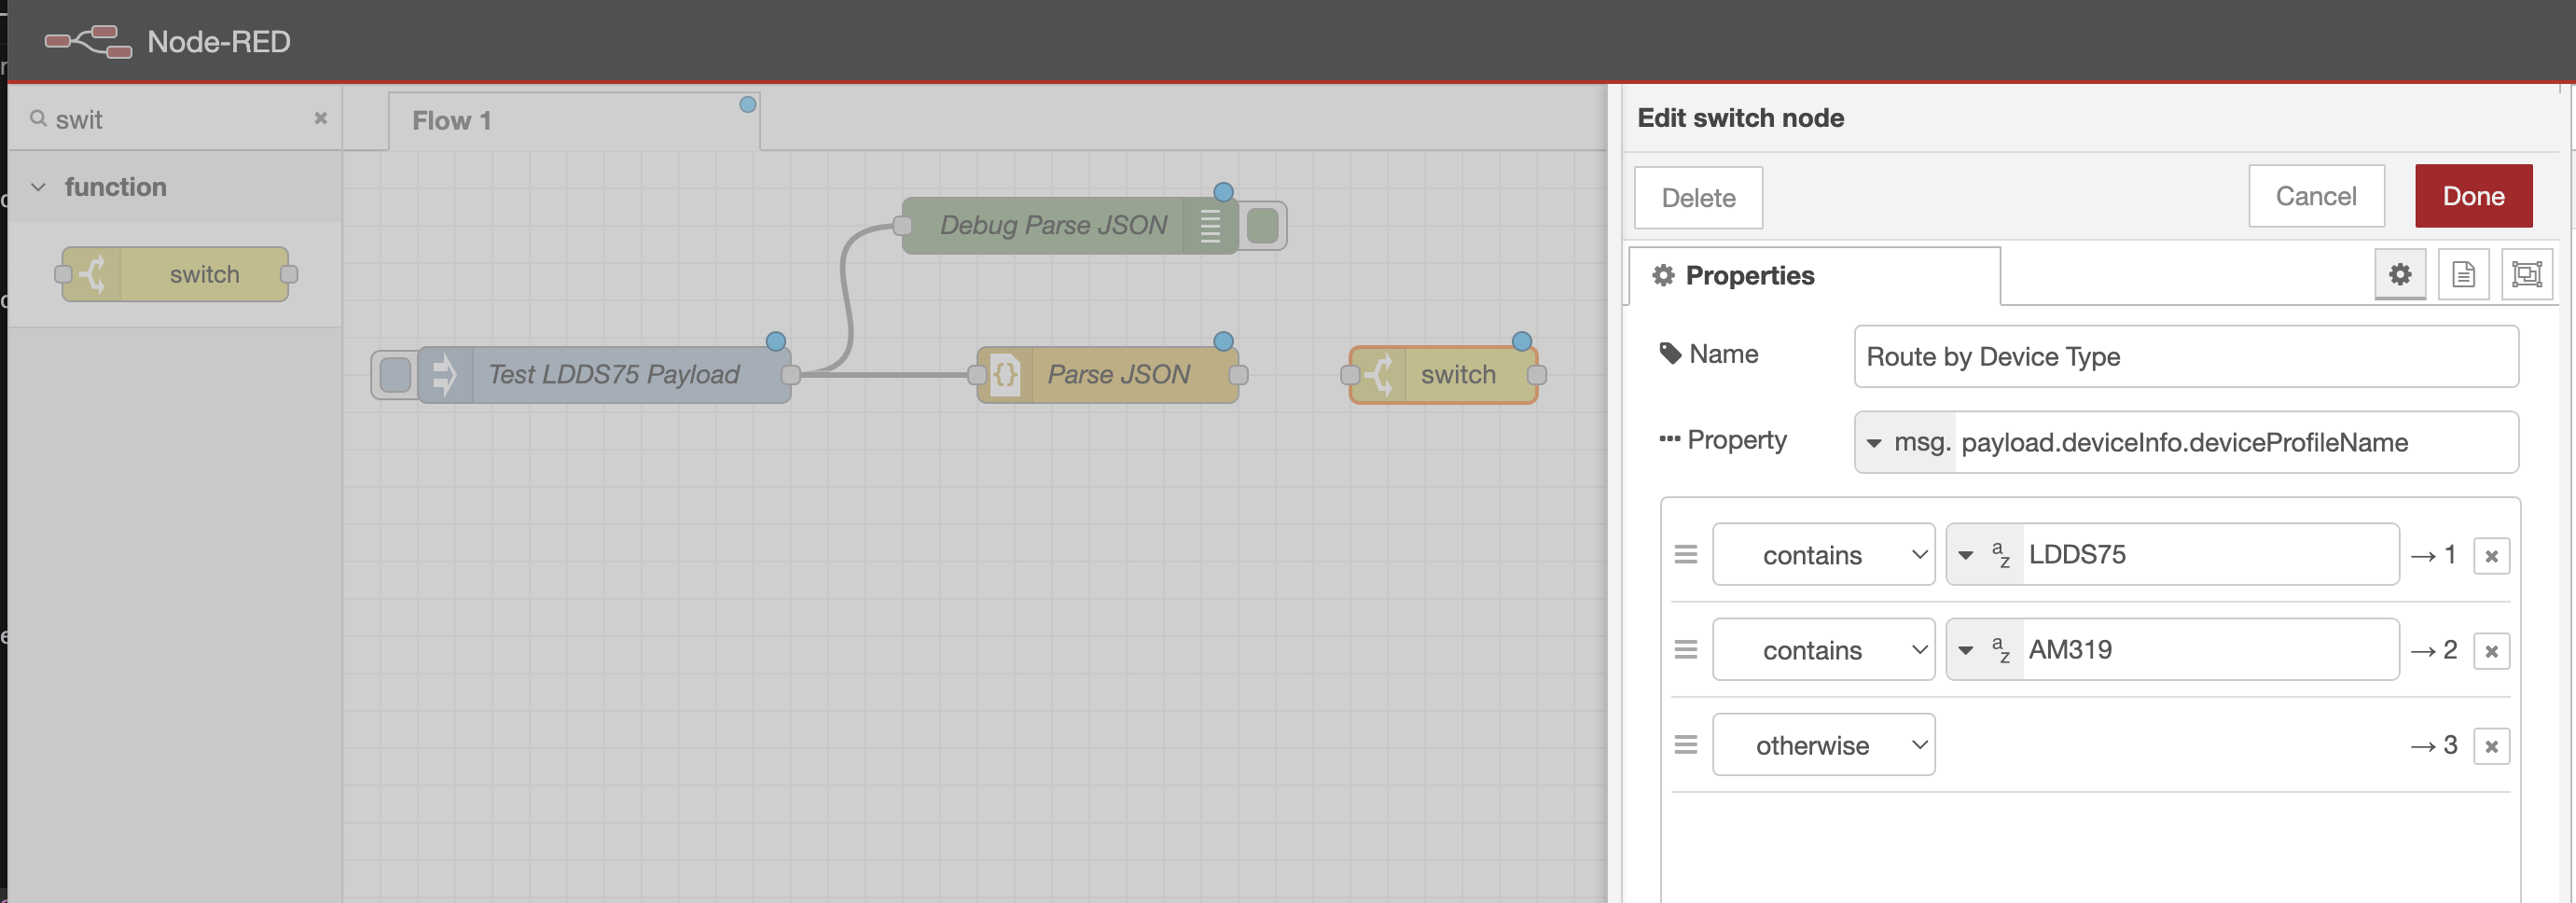Select the switch node in the palette
2576x903 pixels.
click(175, 274)
